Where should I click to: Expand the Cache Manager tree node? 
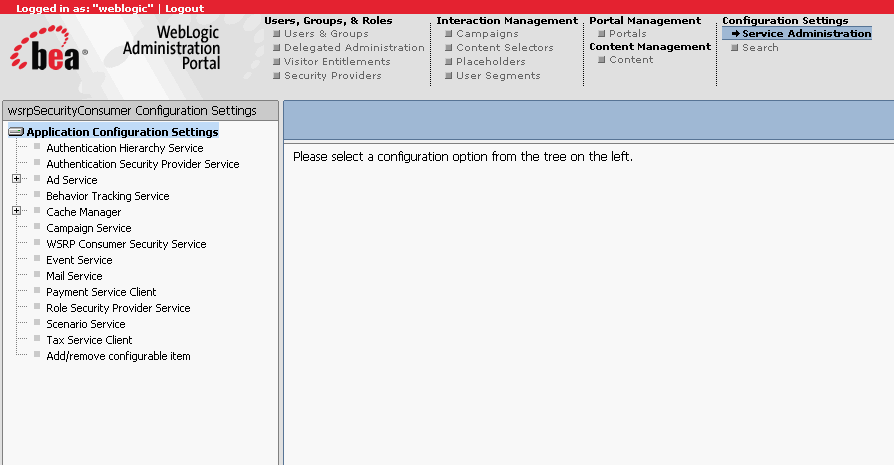tap(17, 211)
